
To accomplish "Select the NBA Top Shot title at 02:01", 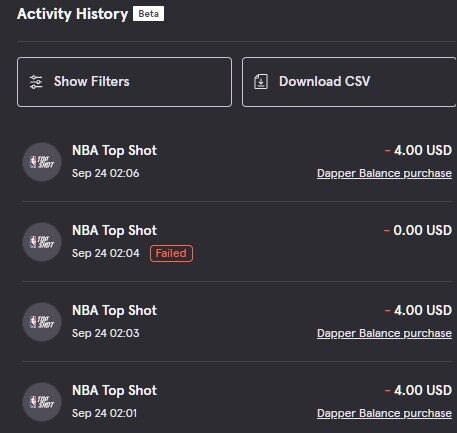I will 114,391.
